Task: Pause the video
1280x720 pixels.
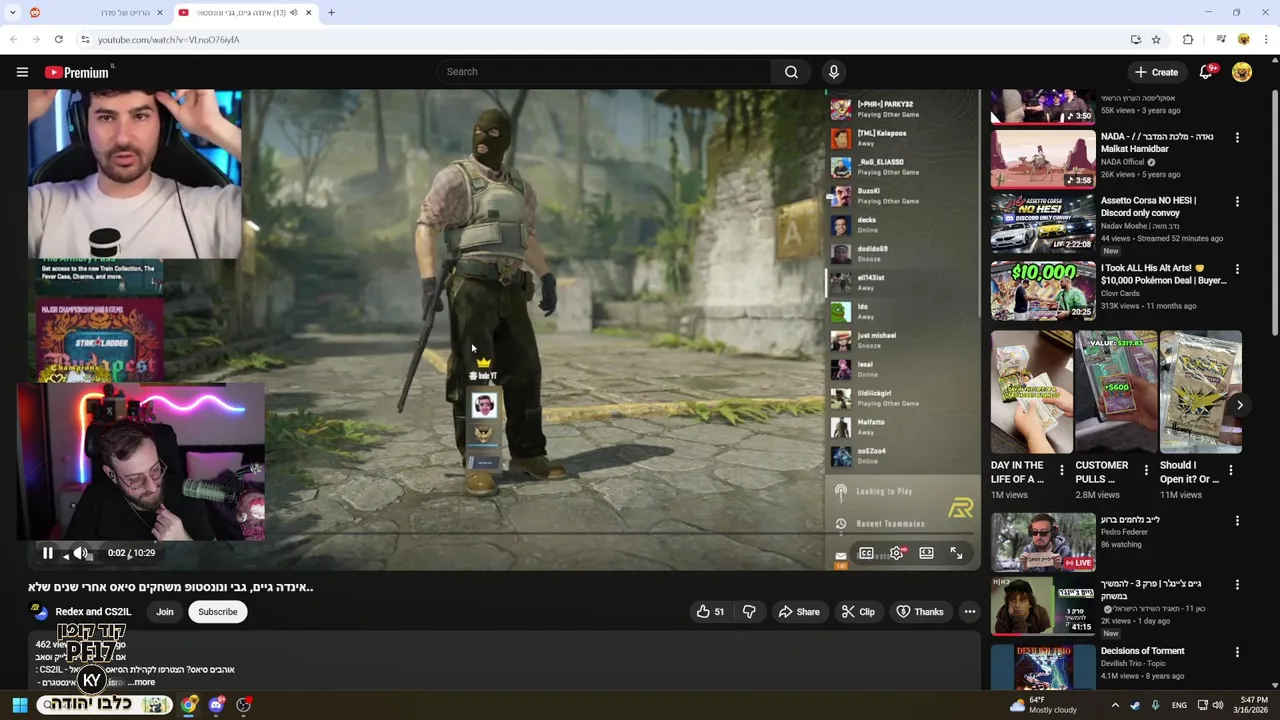Action: click(47, 553)
